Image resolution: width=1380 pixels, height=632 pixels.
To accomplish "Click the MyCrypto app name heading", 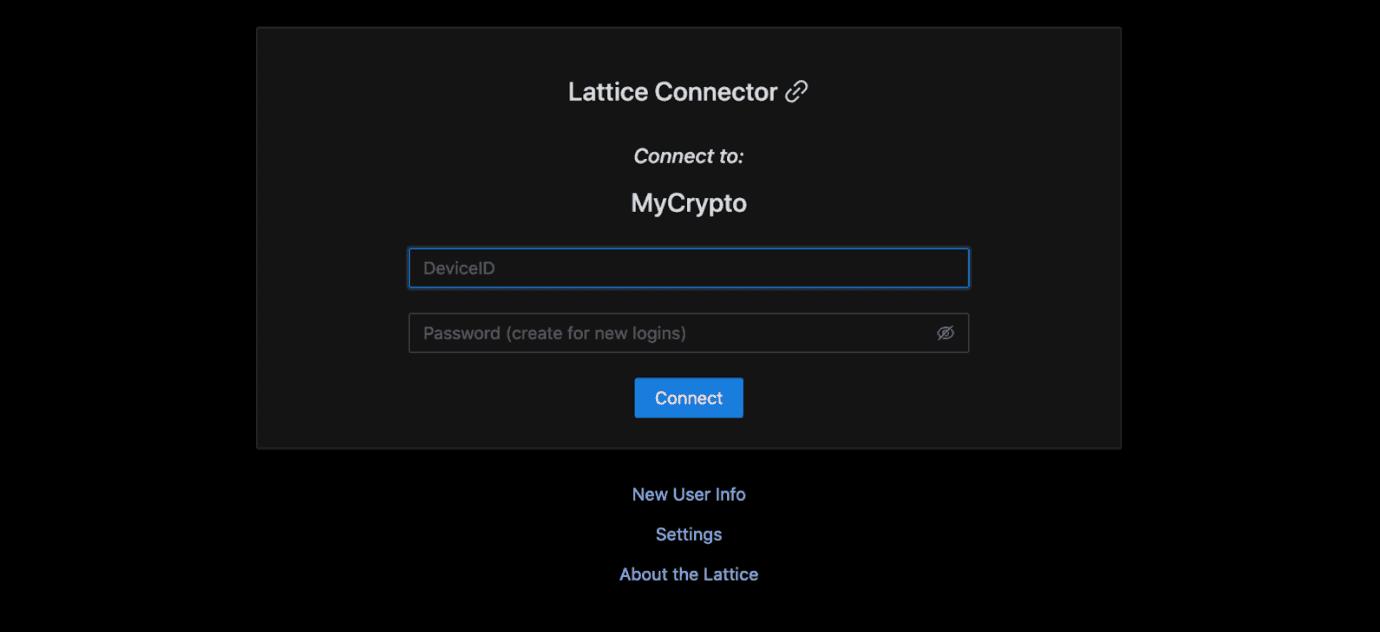I will pyautogui.click(x=689, y=204).
